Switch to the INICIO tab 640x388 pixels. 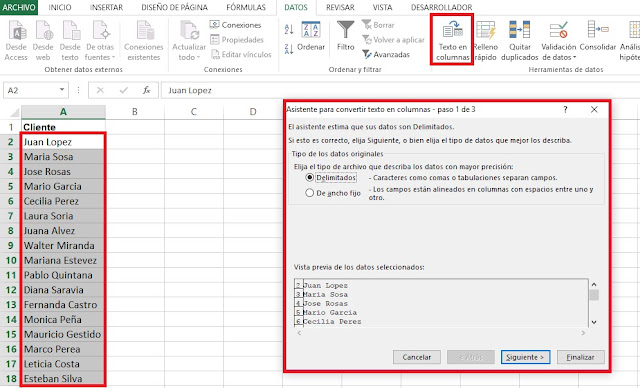point(60,7)
